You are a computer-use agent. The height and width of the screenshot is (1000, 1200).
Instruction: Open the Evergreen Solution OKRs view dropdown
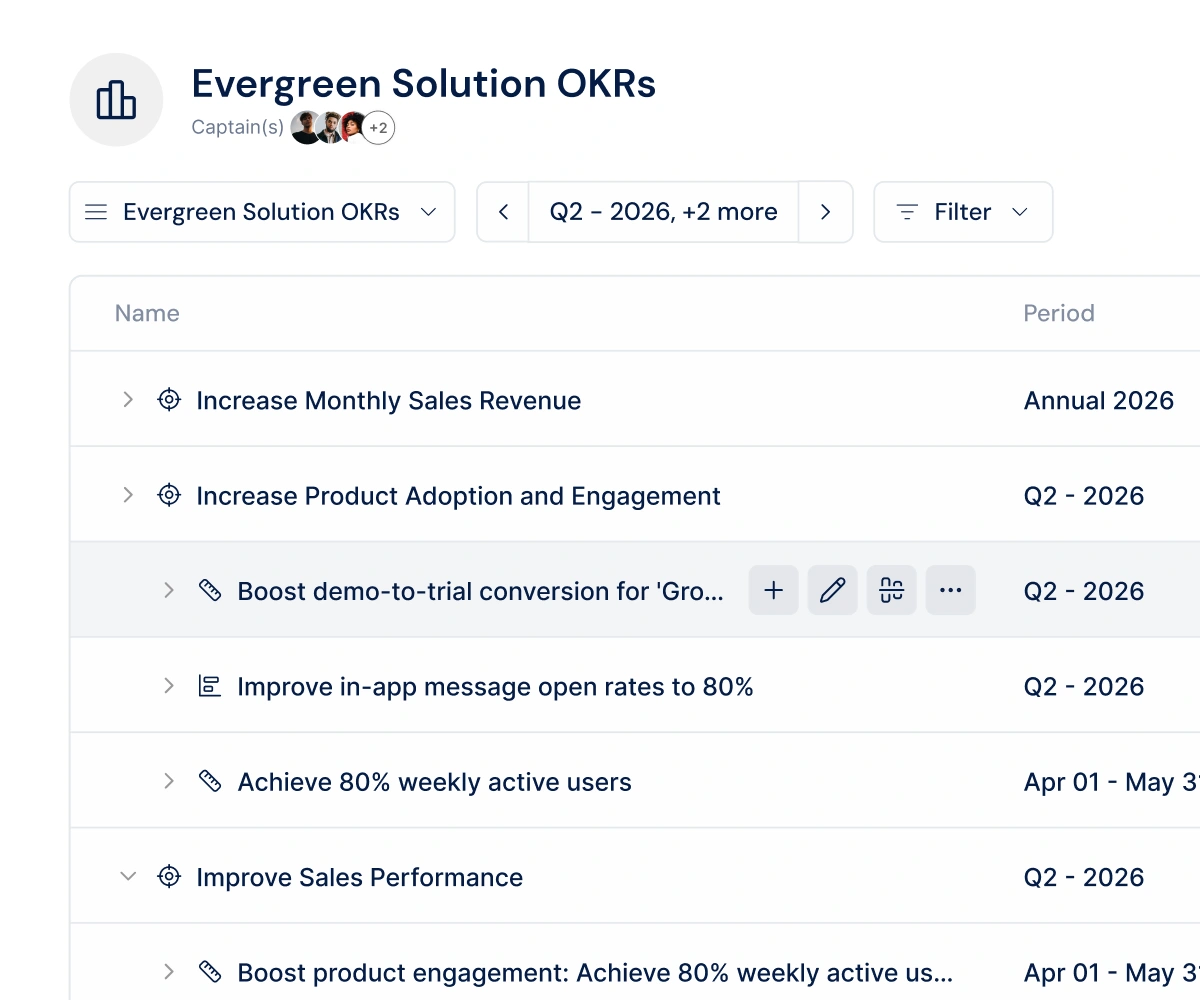click(x=262, y=212)
